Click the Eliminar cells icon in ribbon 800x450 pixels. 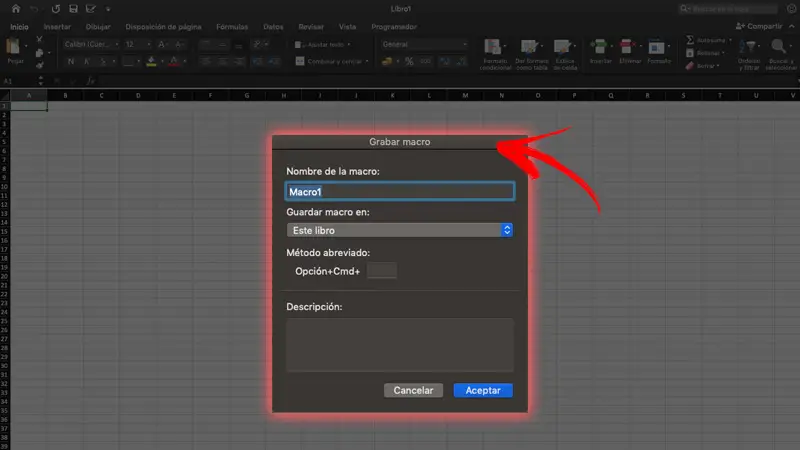(x=627, y=47)
